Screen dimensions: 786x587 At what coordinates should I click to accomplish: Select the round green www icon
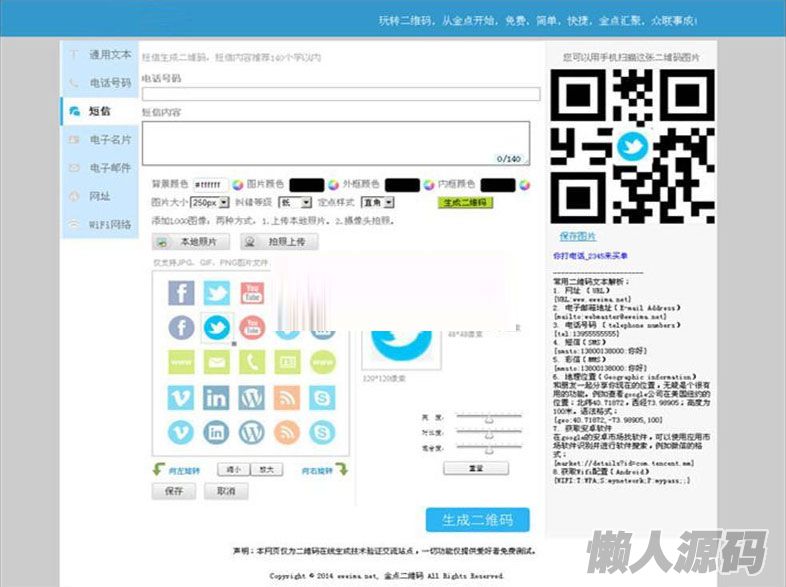point(323,362)
